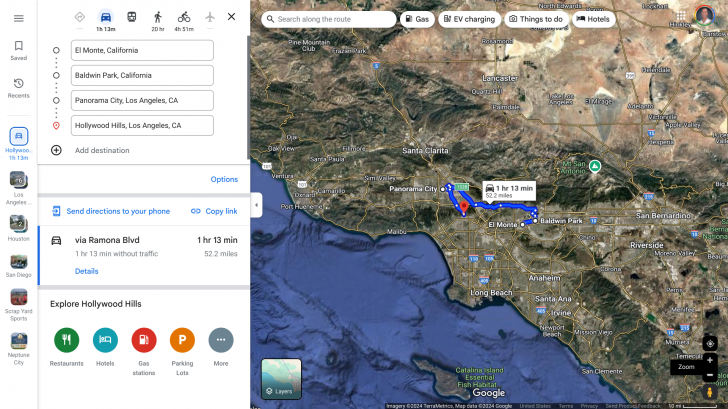Viewport: 728px width, 409px height.
Task: Expand route Options
Action: (x=224, y=179)
